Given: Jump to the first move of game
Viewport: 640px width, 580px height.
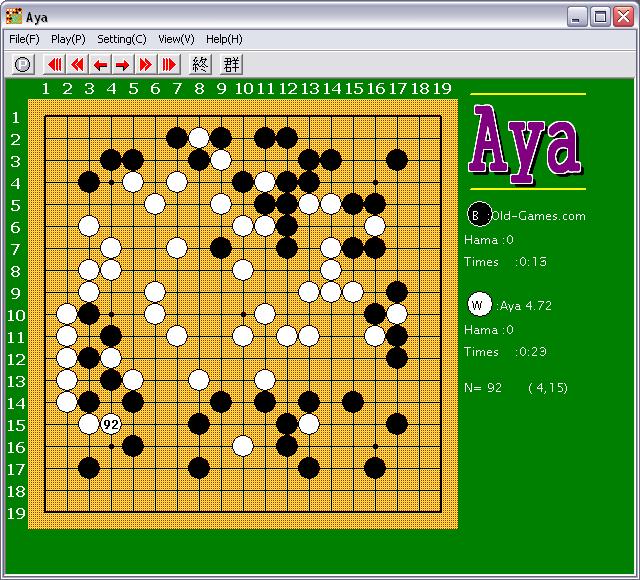Looking at the screenshot, I should coord(54,64).
